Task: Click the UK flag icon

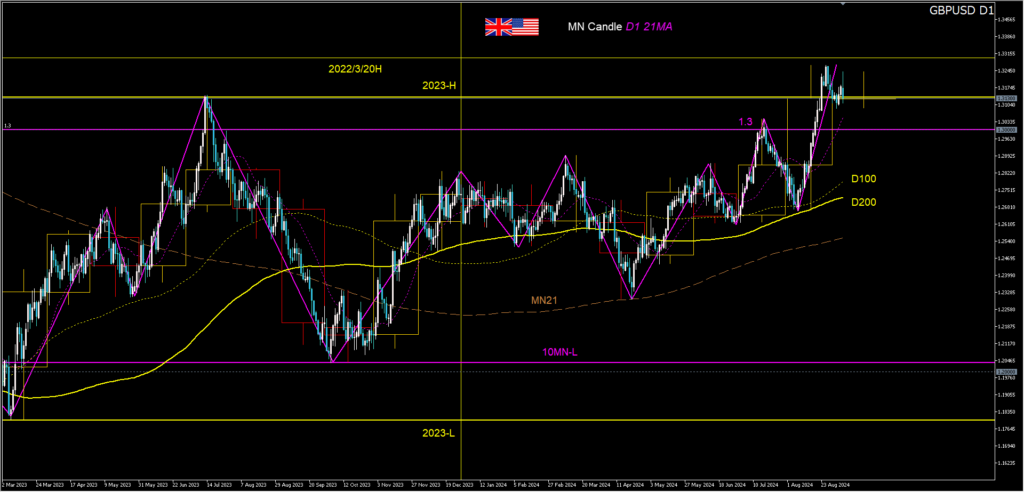Action: click(497, 27)
